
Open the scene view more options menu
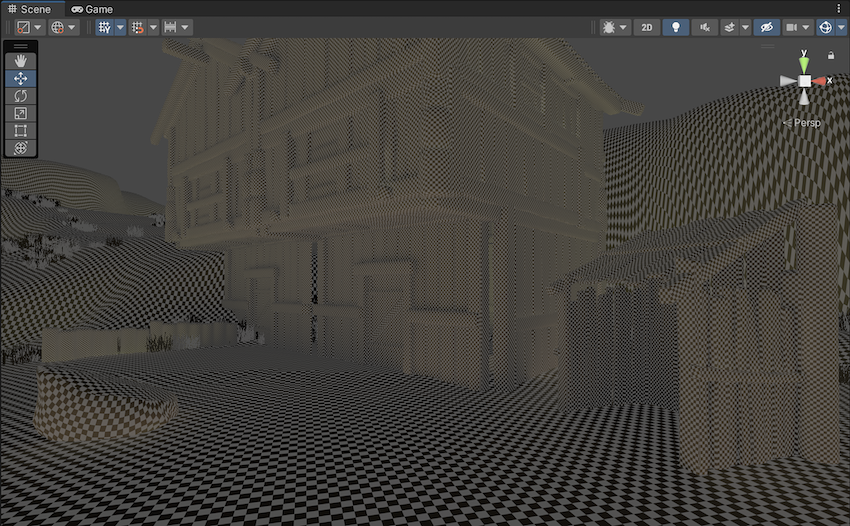pos(838,9)
